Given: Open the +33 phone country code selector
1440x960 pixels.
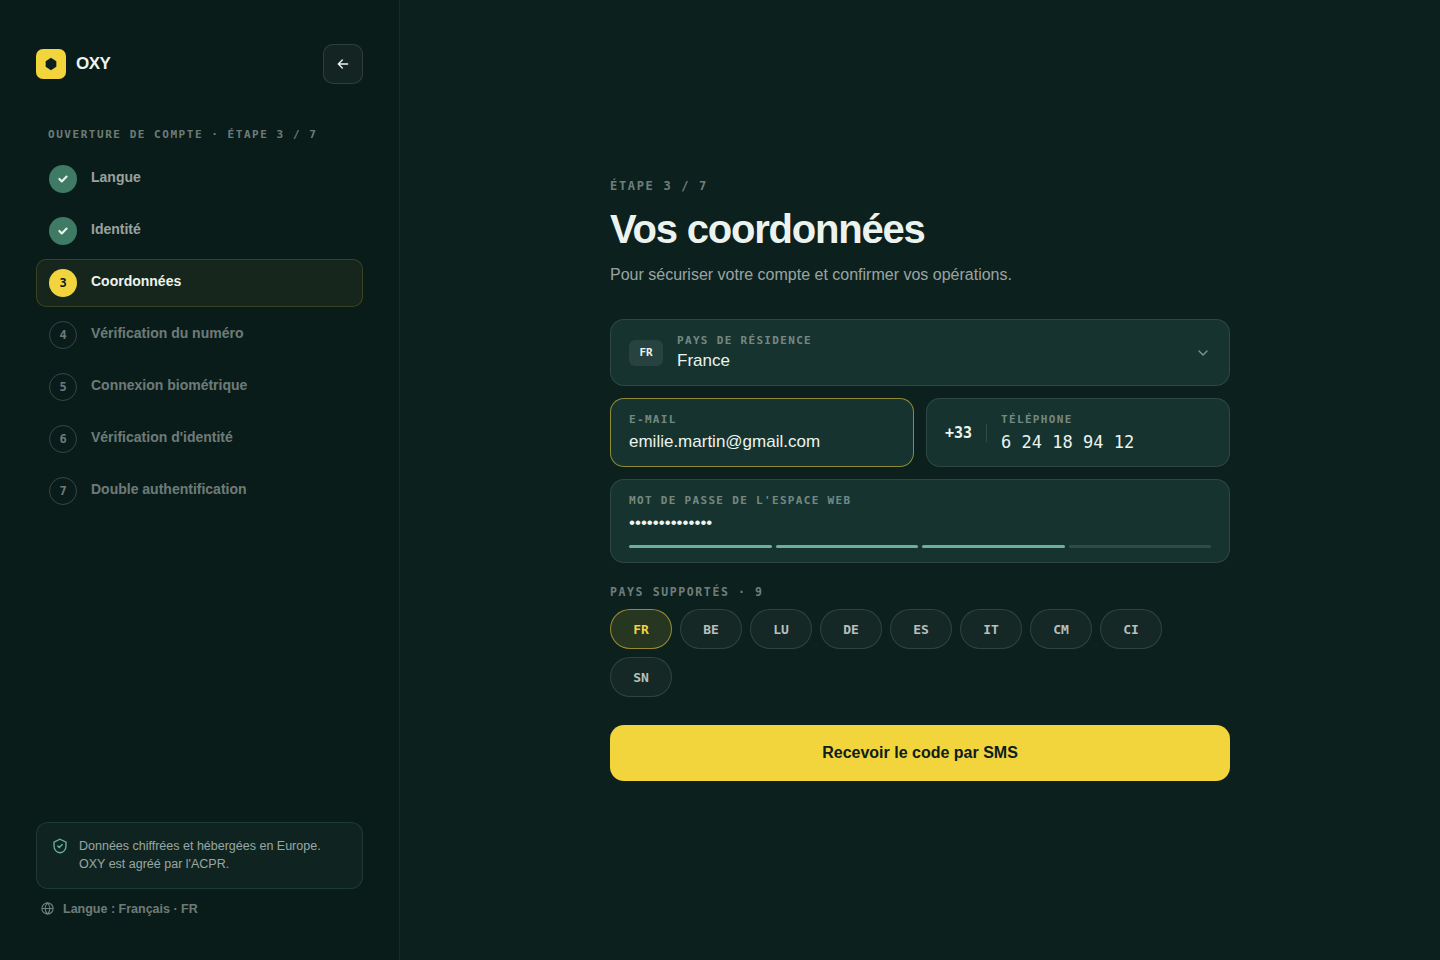Looking at the screenshot, I should (958, 433).
